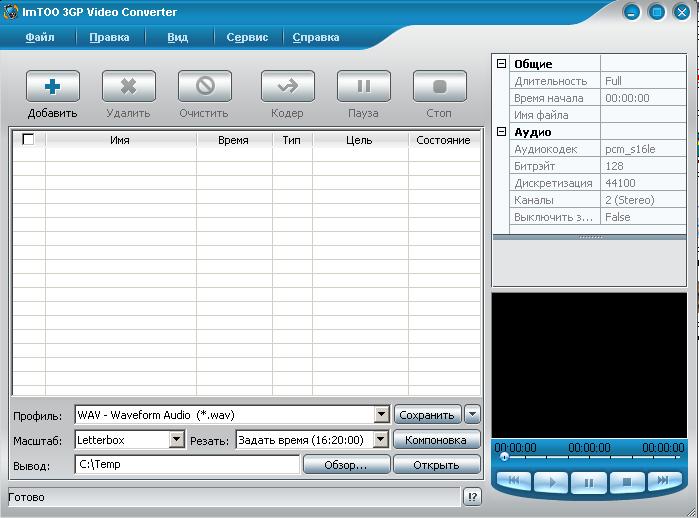Select the Выключить з... value False
The image size is (699, 518).
pos(643,217)
